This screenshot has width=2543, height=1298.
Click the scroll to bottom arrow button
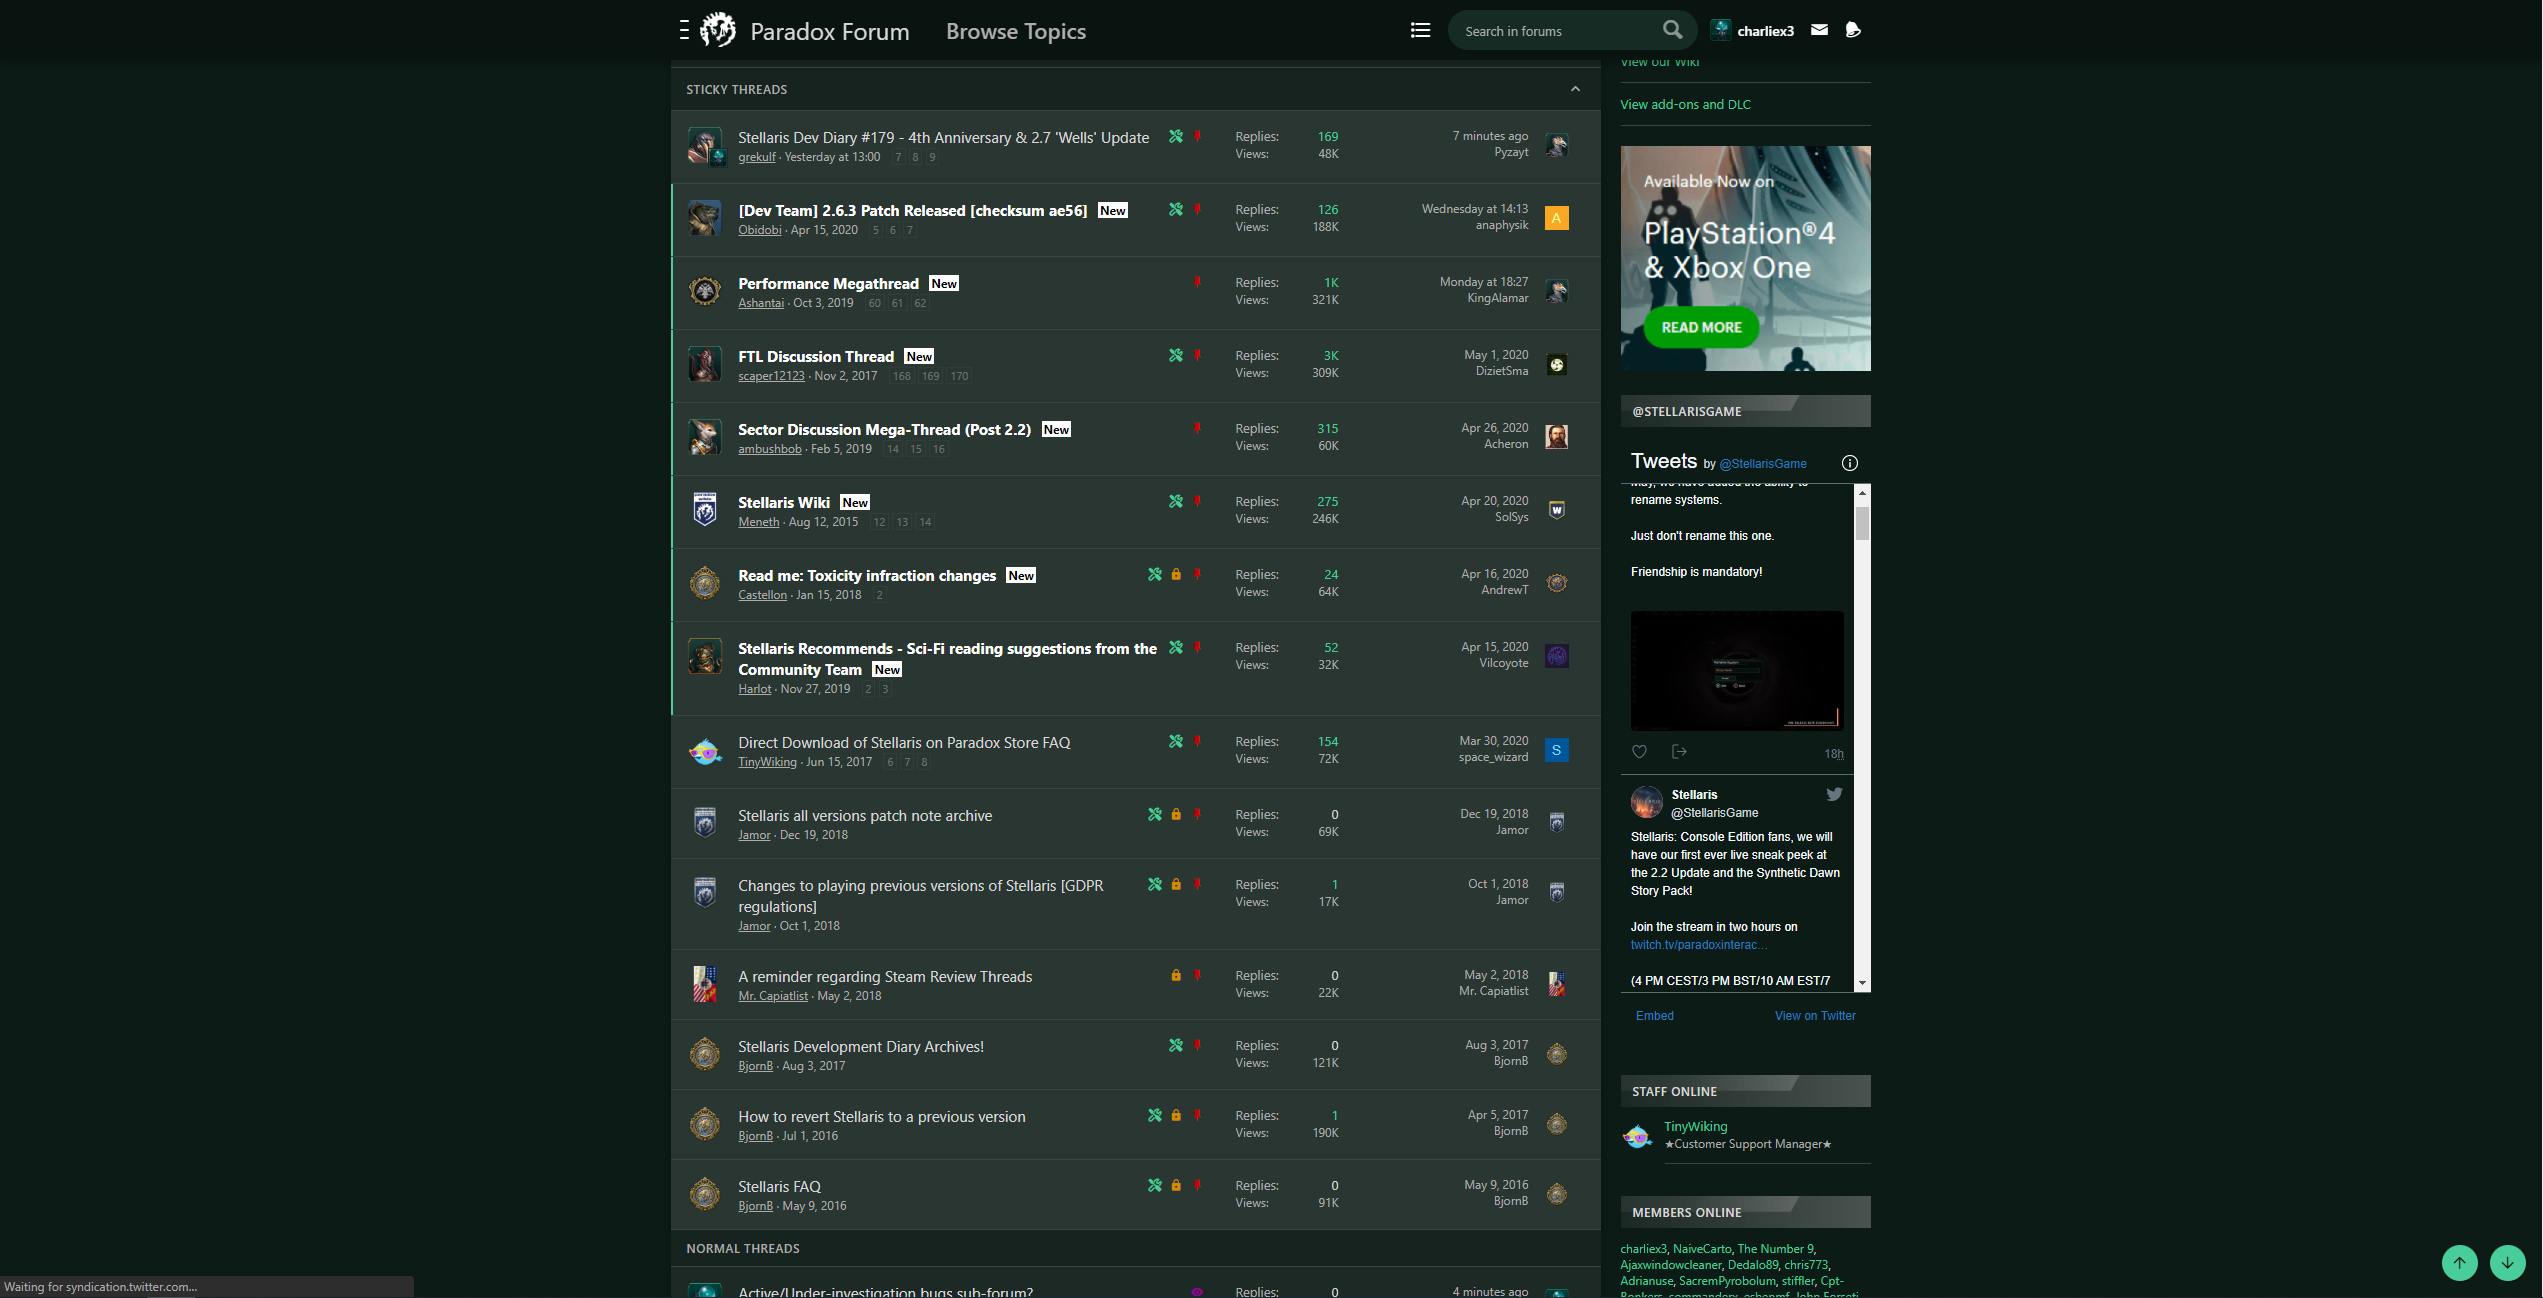tap(2507, 1263)
